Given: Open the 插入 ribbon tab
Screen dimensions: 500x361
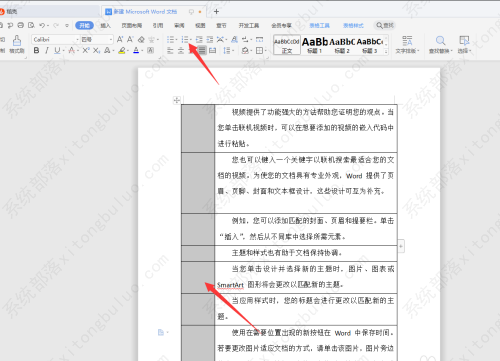Looking at the screenshot, I should coord(105,25).
